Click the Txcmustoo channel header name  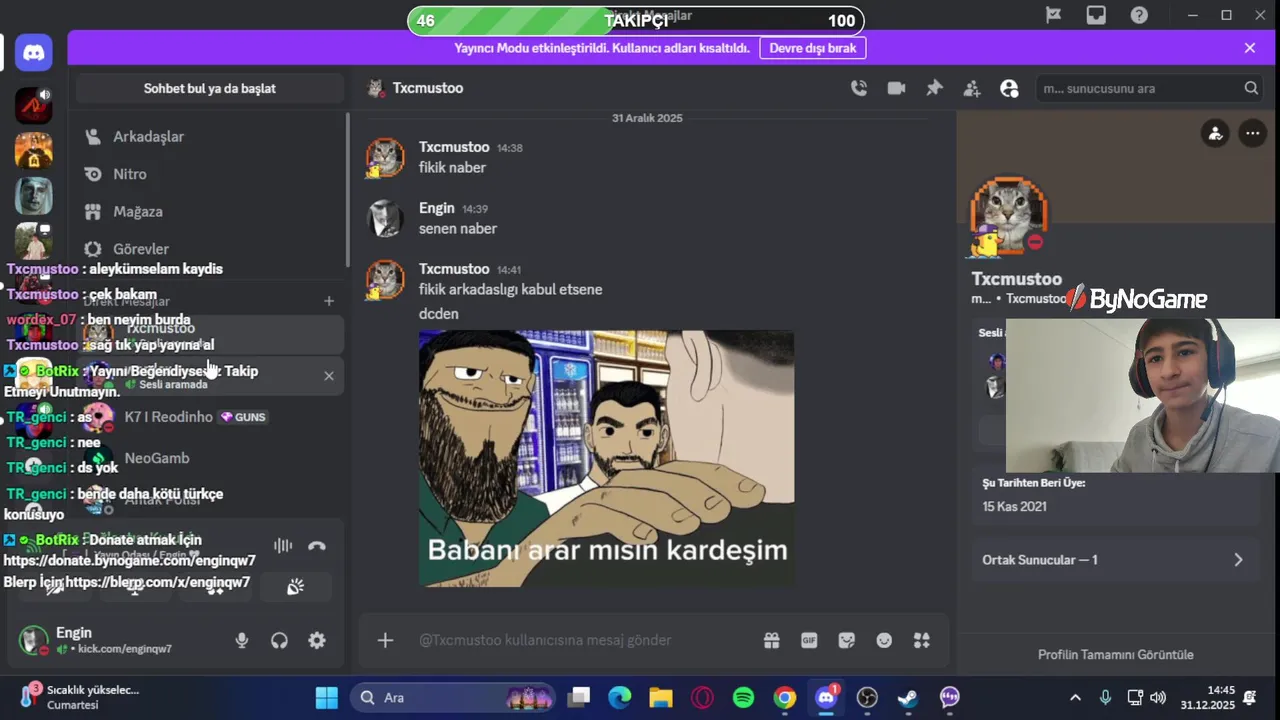(428, 88)
